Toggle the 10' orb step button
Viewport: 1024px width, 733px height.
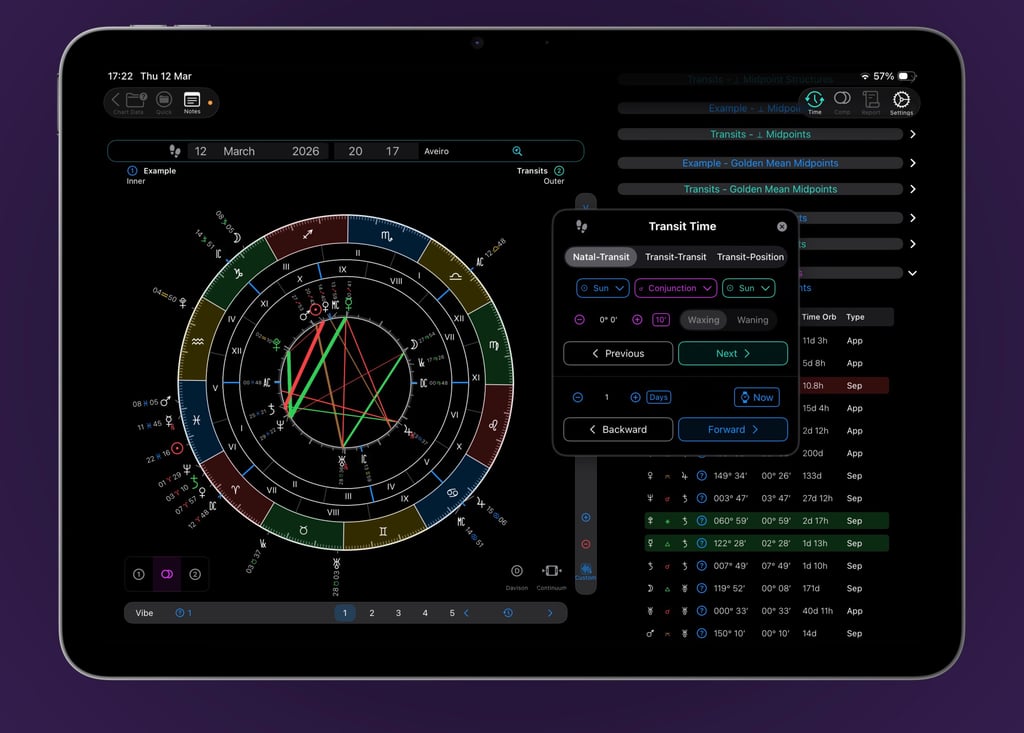tap(661, 319)
